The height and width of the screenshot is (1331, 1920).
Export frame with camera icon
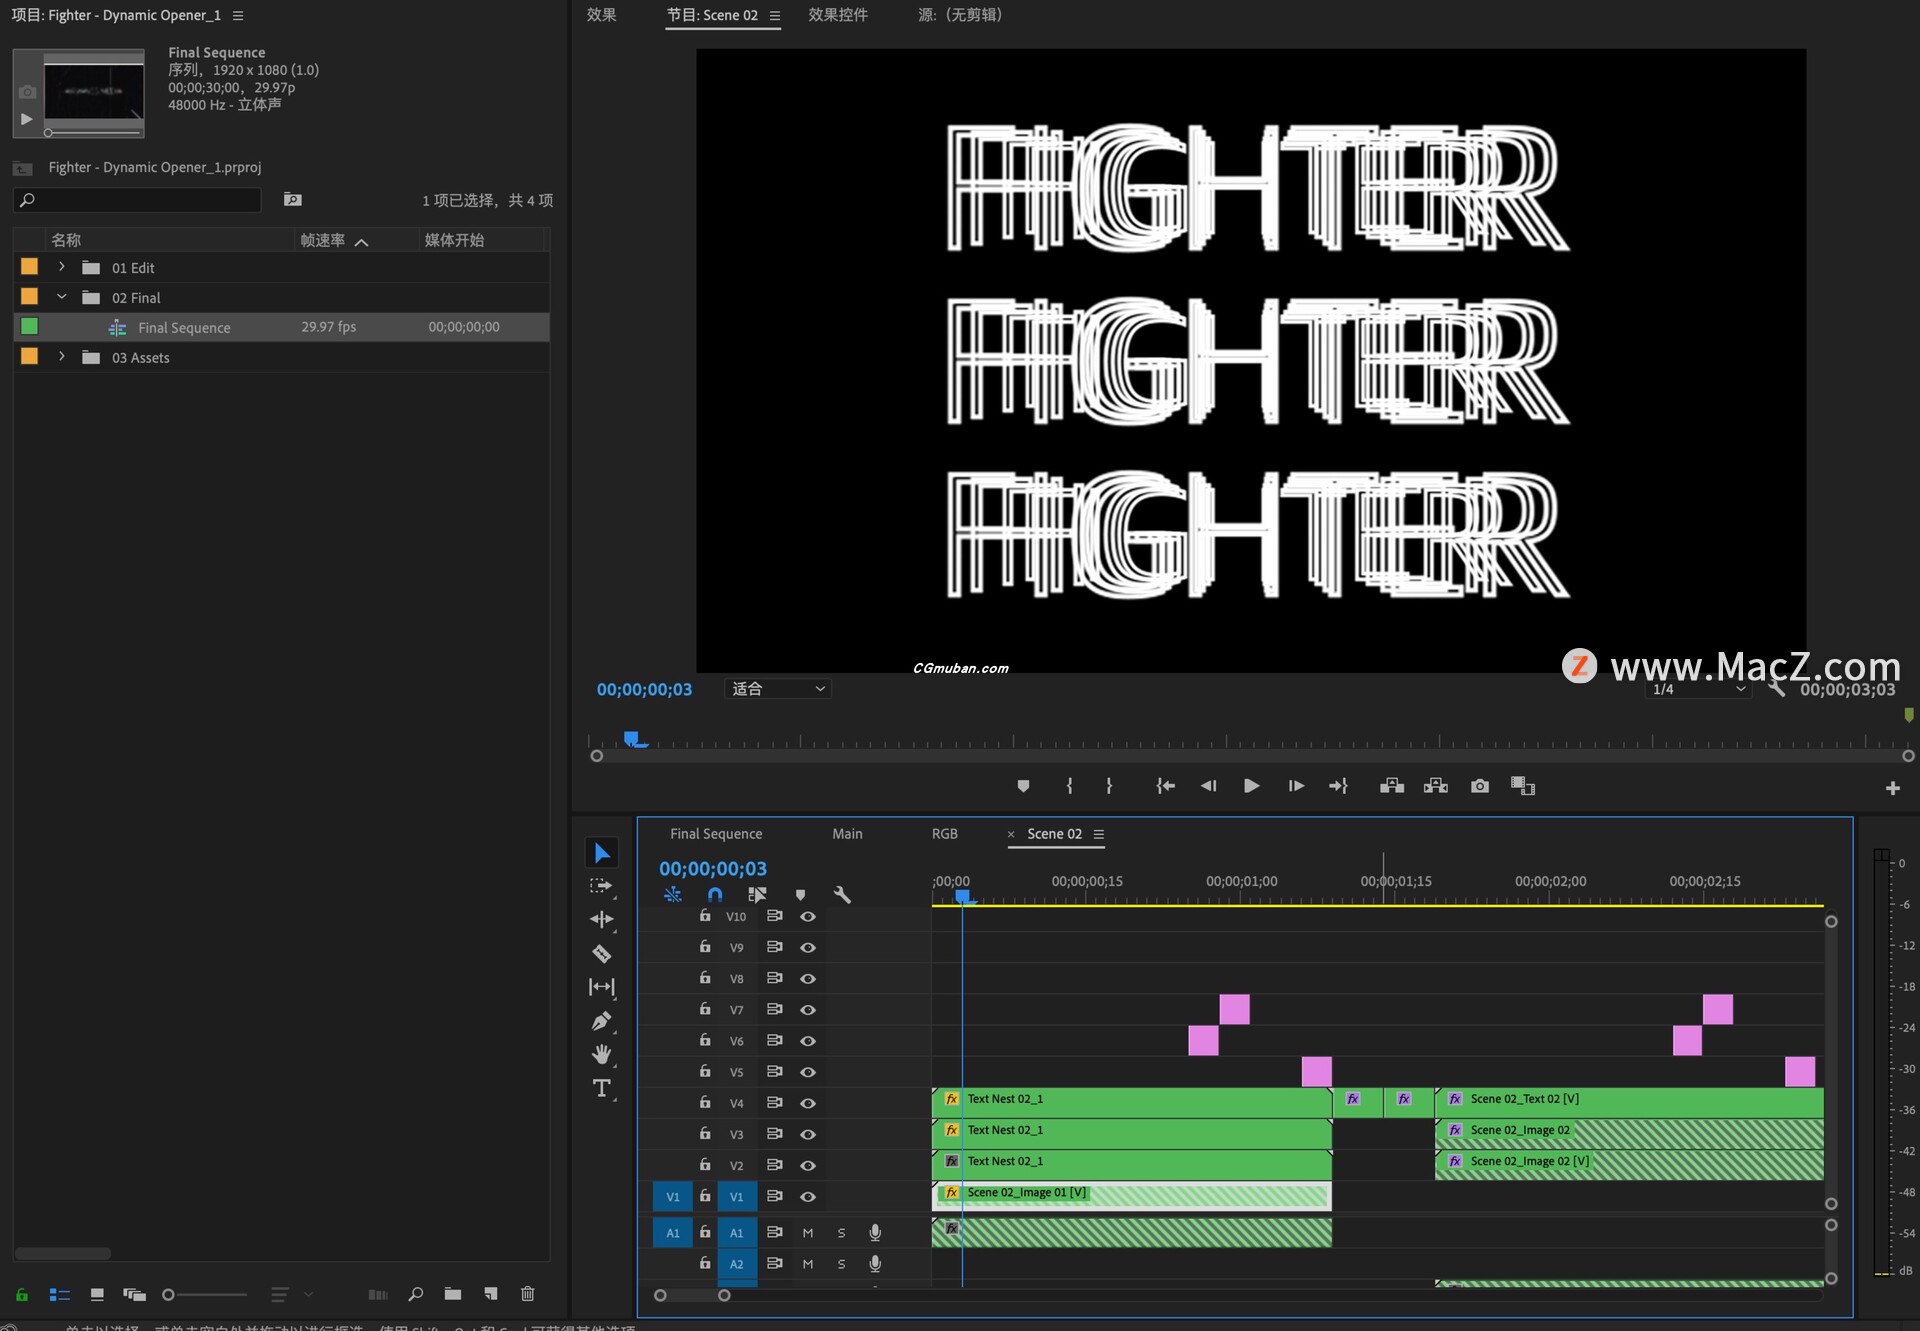coord(1480,786)
